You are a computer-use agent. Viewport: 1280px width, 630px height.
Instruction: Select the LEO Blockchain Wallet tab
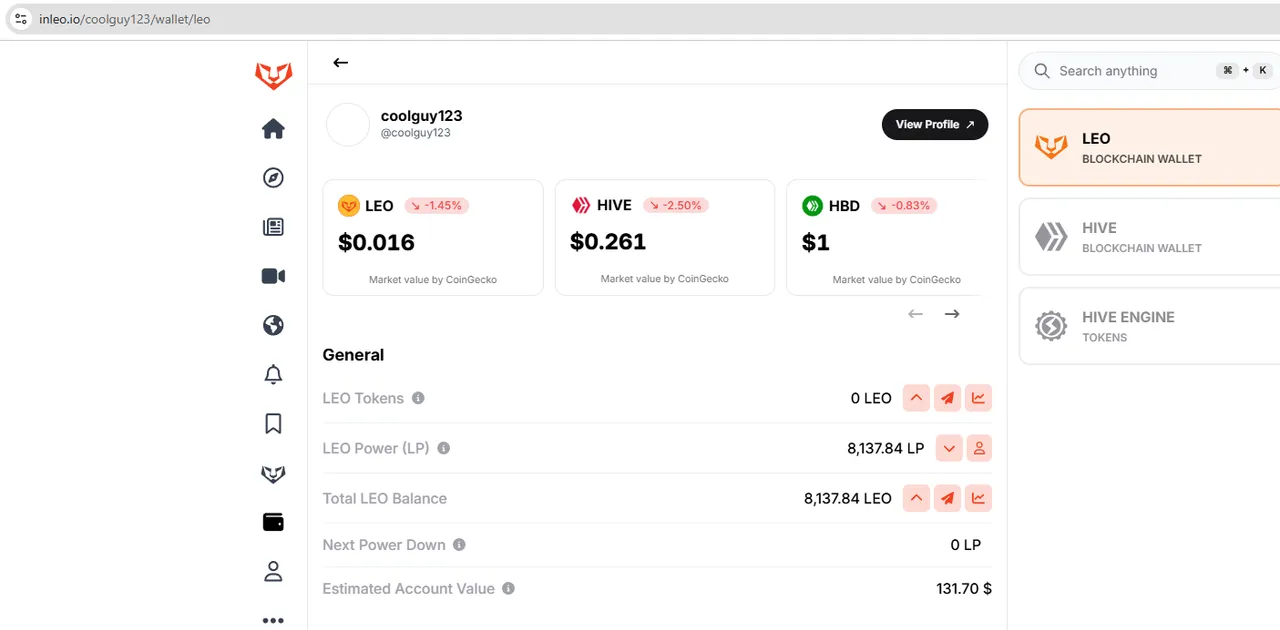coord(1150,148)
